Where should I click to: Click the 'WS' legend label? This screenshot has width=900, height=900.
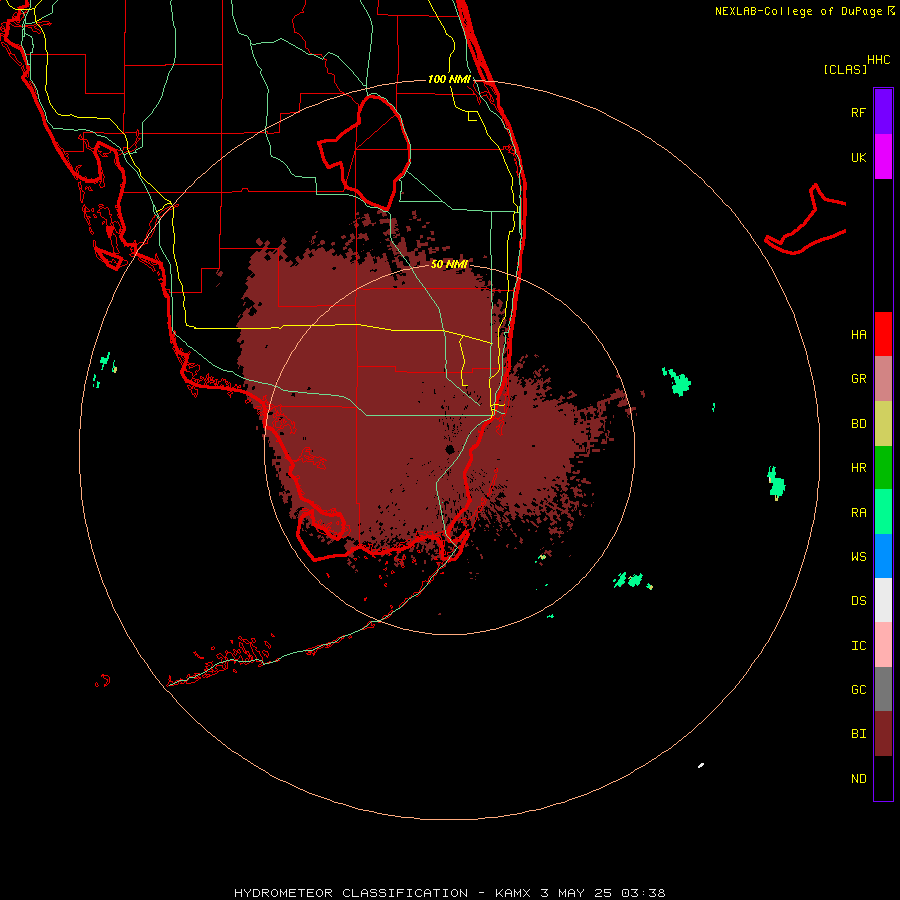pyautogui.click(x=859, y=556)
